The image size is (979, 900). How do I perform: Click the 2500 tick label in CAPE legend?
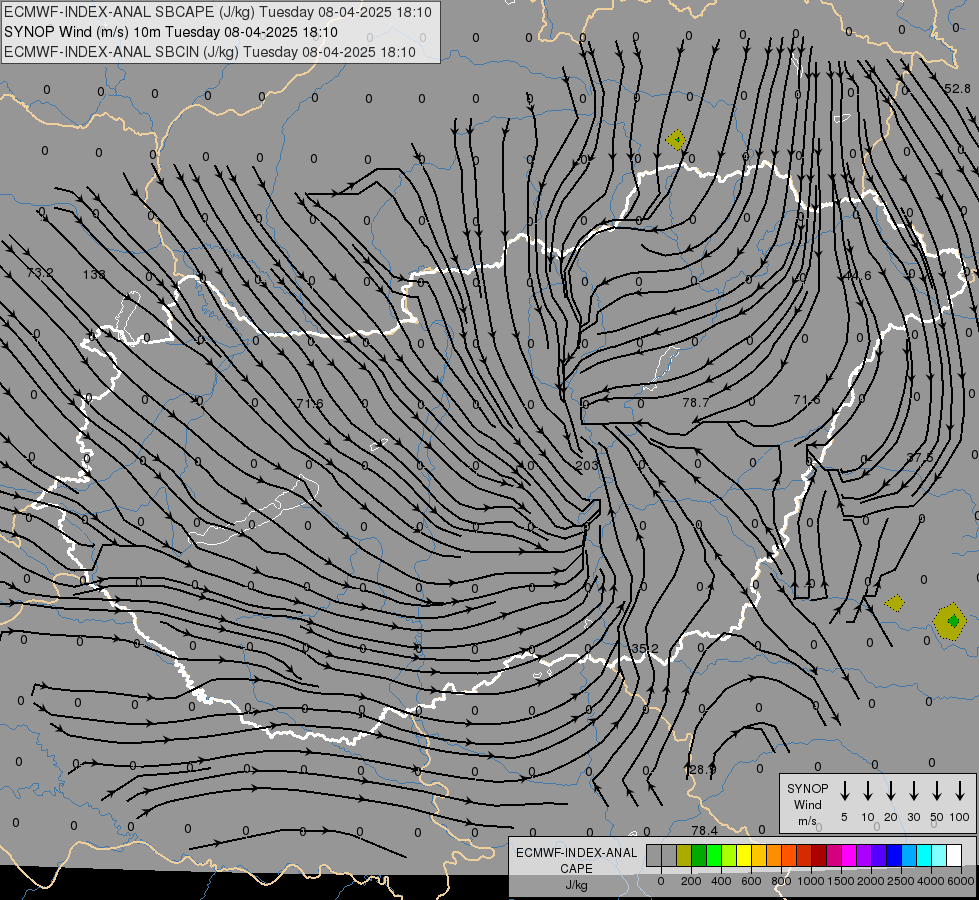pos(900,881)
